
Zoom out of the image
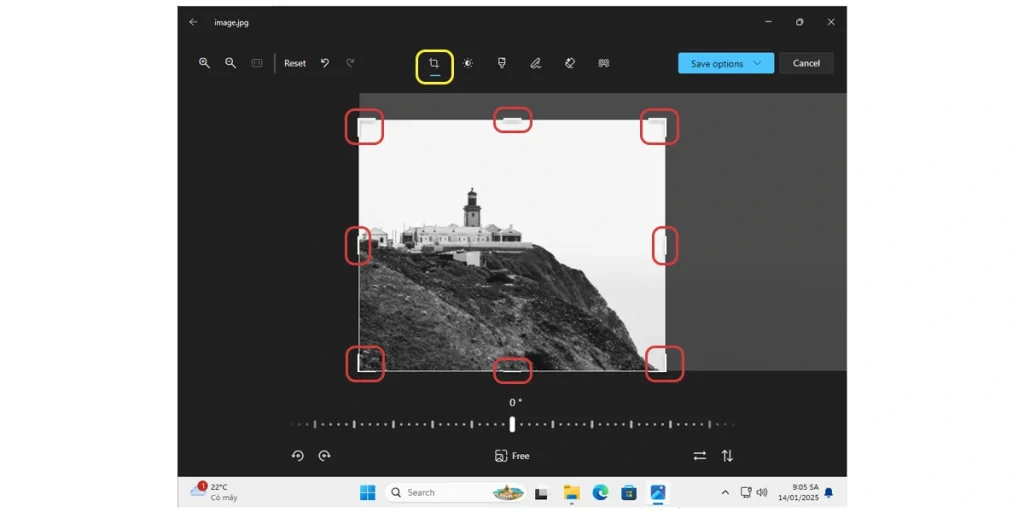click(230, 63)
